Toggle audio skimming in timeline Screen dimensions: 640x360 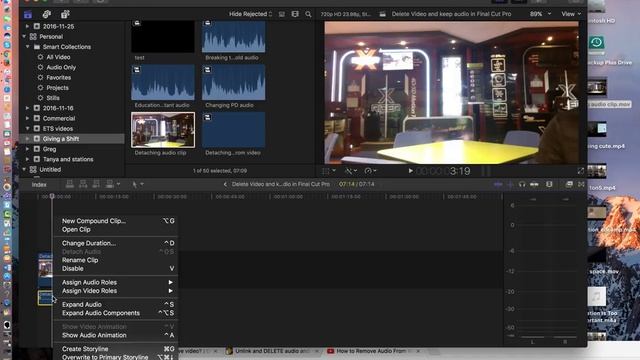[510, 184]
